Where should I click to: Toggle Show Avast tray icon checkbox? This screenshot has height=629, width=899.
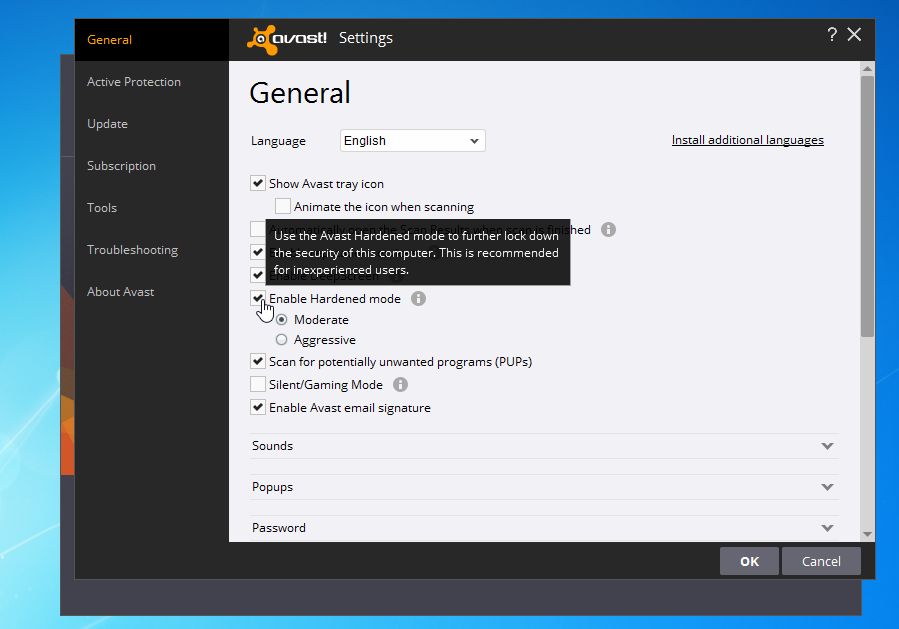(x=258, y=183)
